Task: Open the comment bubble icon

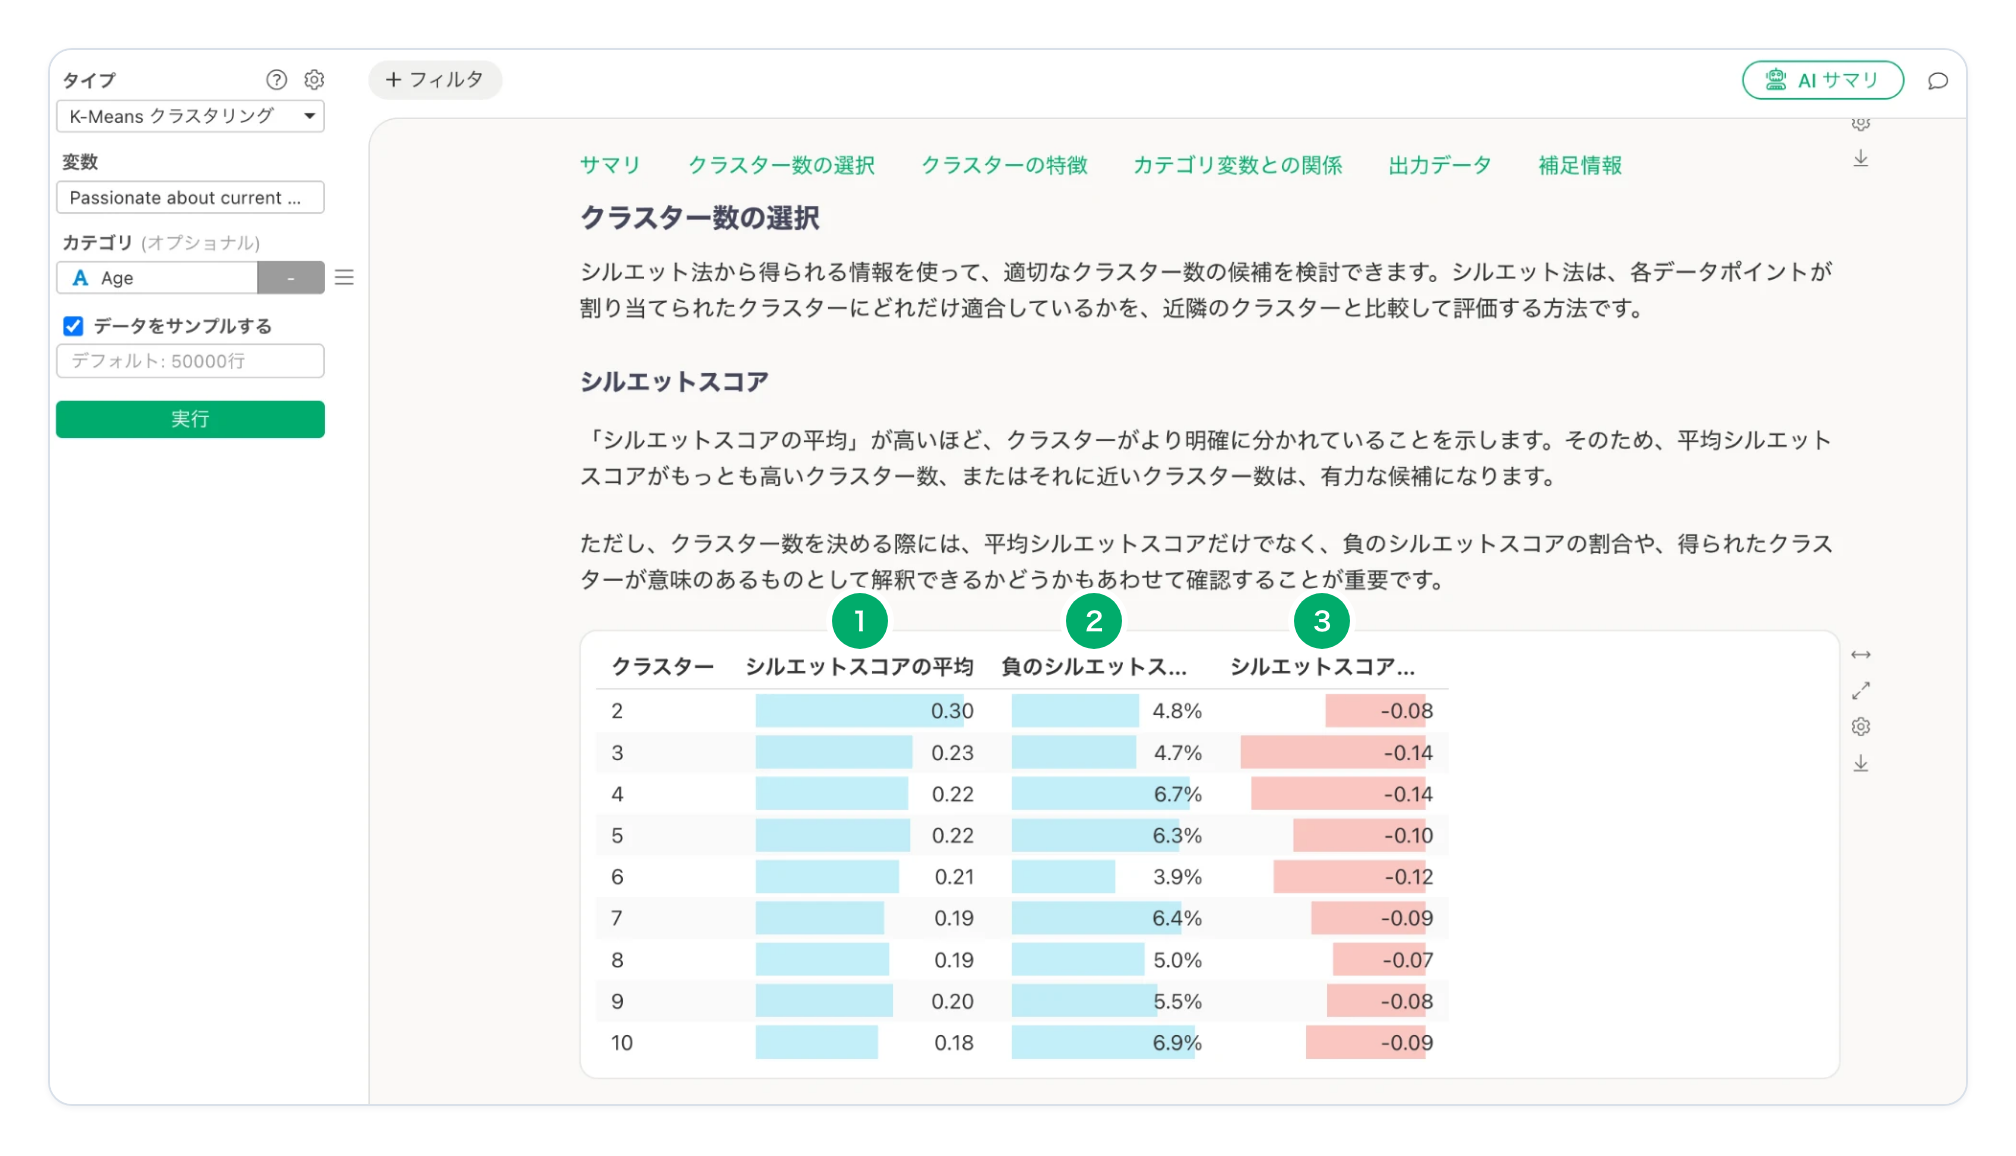Action: tap(1938, 81)
